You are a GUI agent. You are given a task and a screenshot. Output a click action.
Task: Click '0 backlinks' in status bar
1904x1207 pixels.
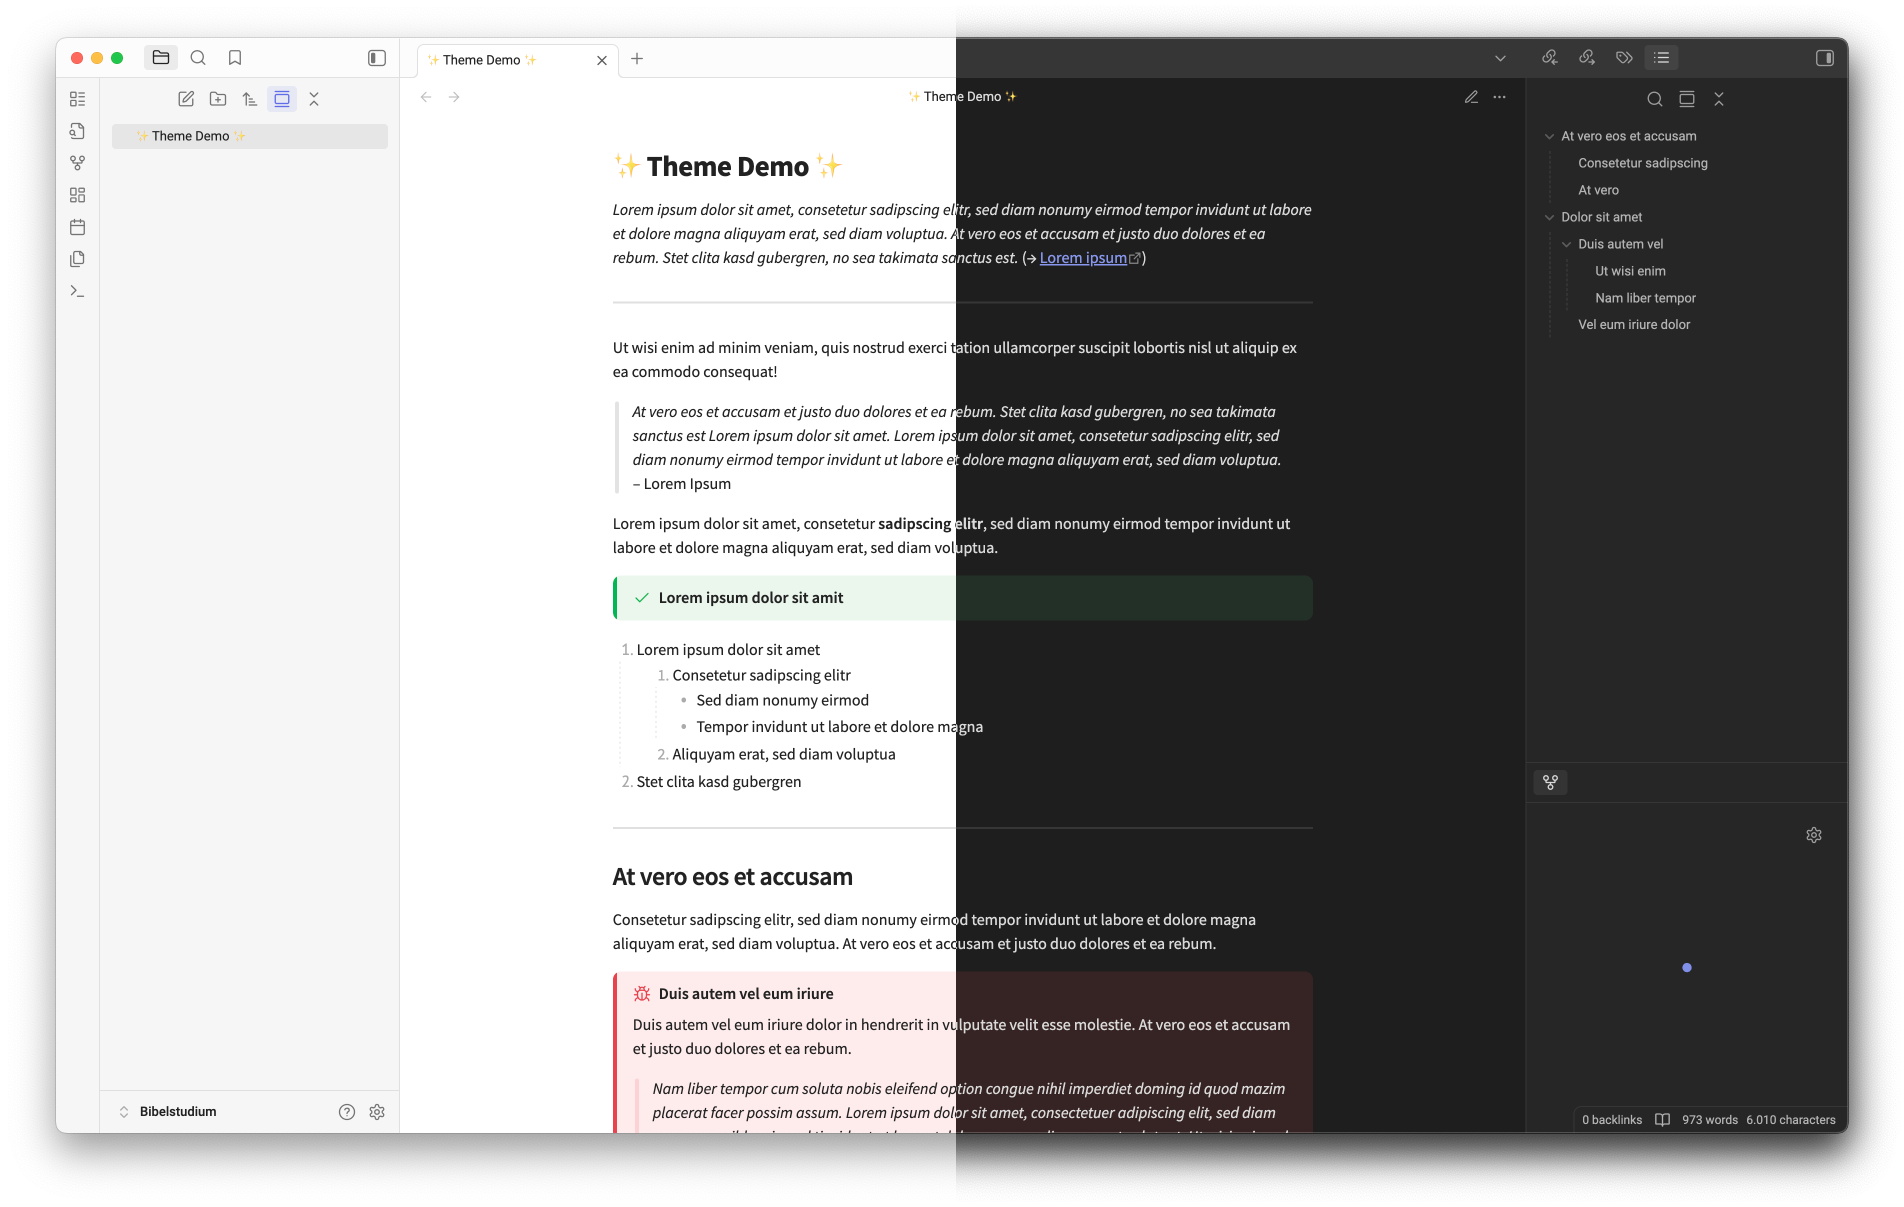click(x=1612, y=1120)
